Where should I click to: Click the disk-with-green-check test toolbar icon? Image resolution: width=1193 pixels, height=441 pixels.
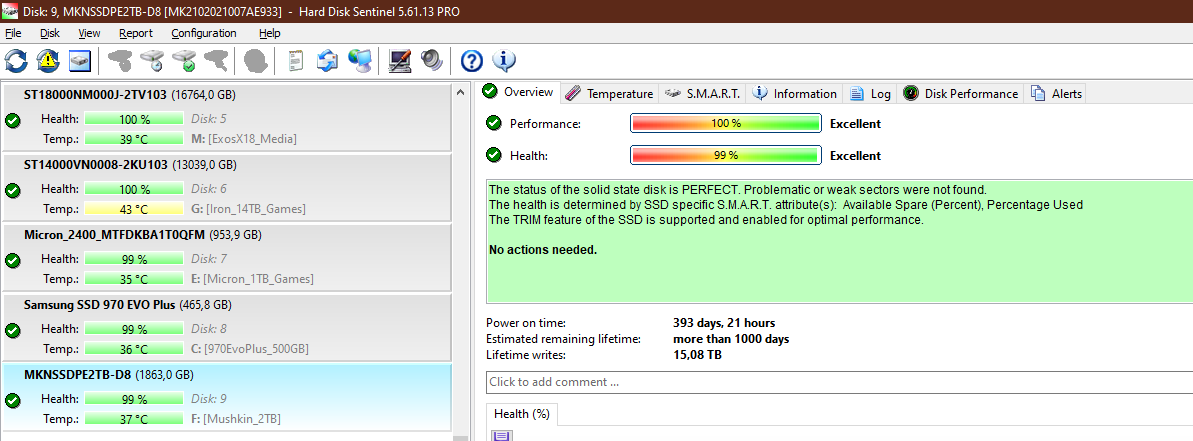pyautogui.click(x=184, y=61)
